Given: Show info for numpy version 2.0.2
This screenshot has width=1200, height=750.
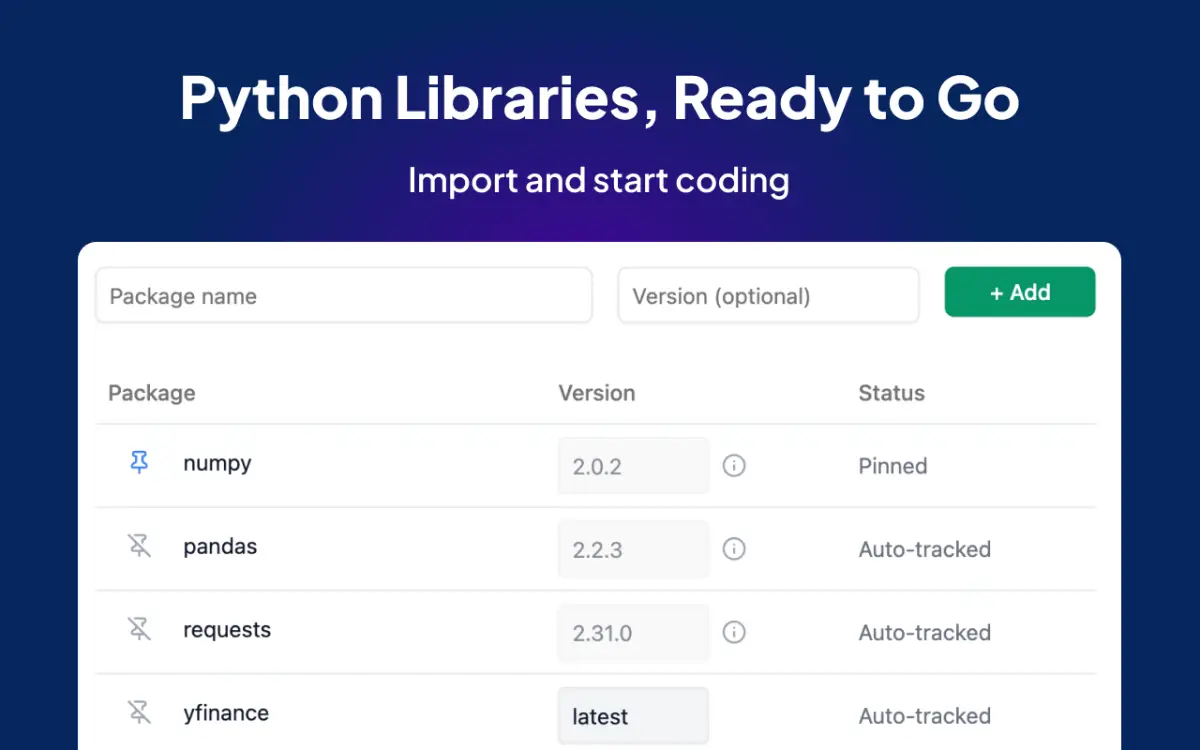Looking at the screenshot, I should click(x=734, y=466).
